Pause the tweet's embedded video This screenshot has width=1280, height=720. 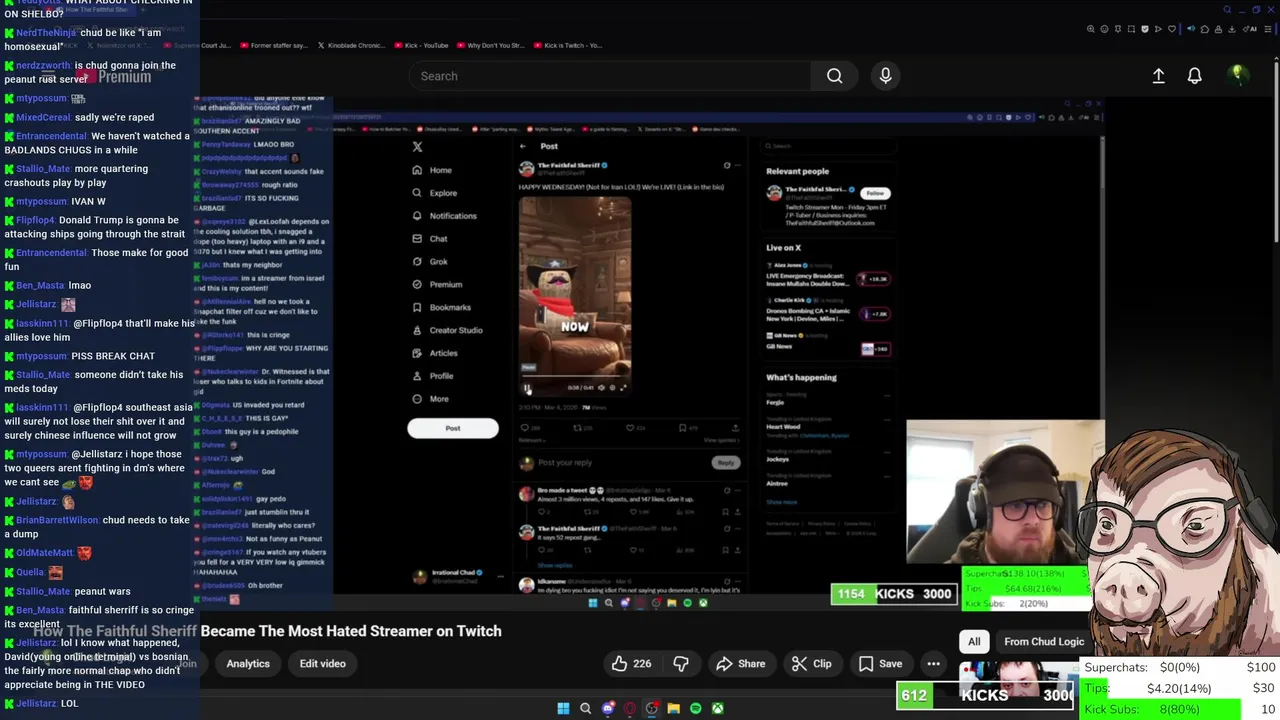527,388
